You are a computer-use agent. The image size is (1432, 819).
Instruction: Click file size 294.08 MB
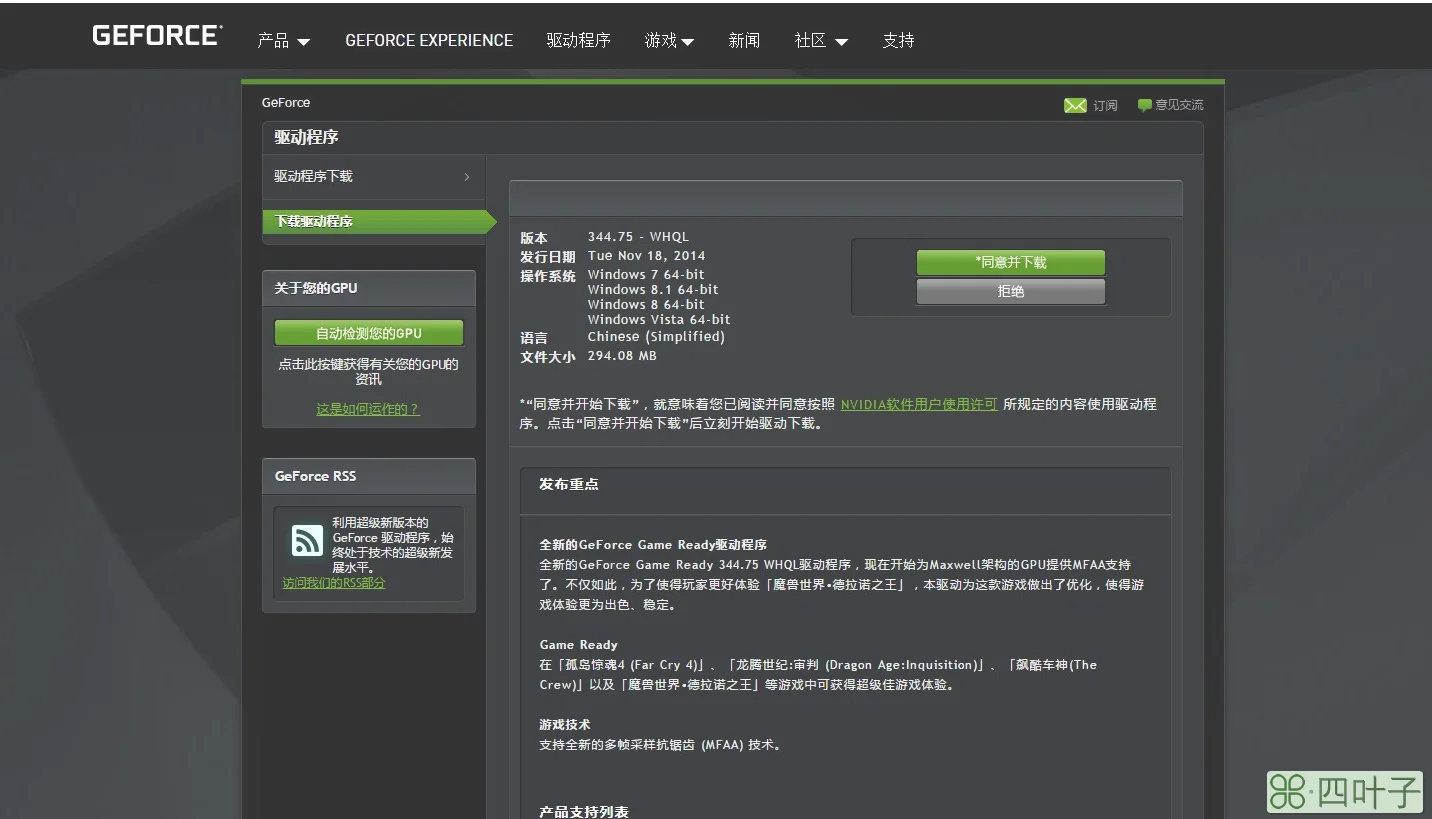point(622,356)
